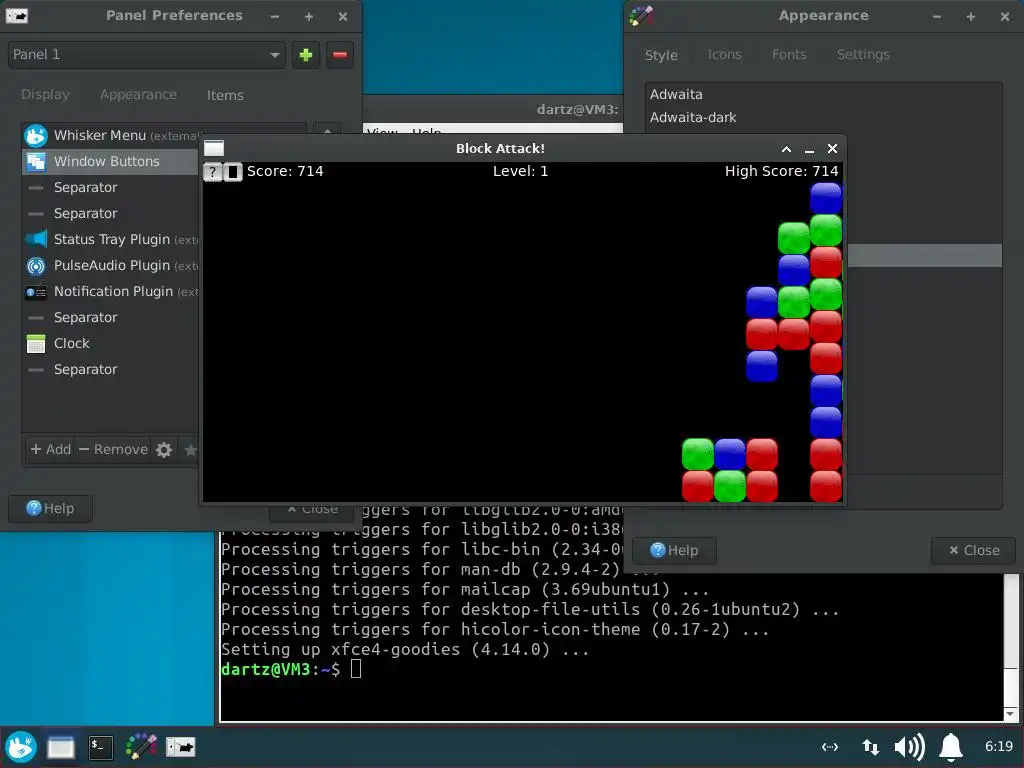
Task: Click the Block Attack help question icon
Action: 212,172
